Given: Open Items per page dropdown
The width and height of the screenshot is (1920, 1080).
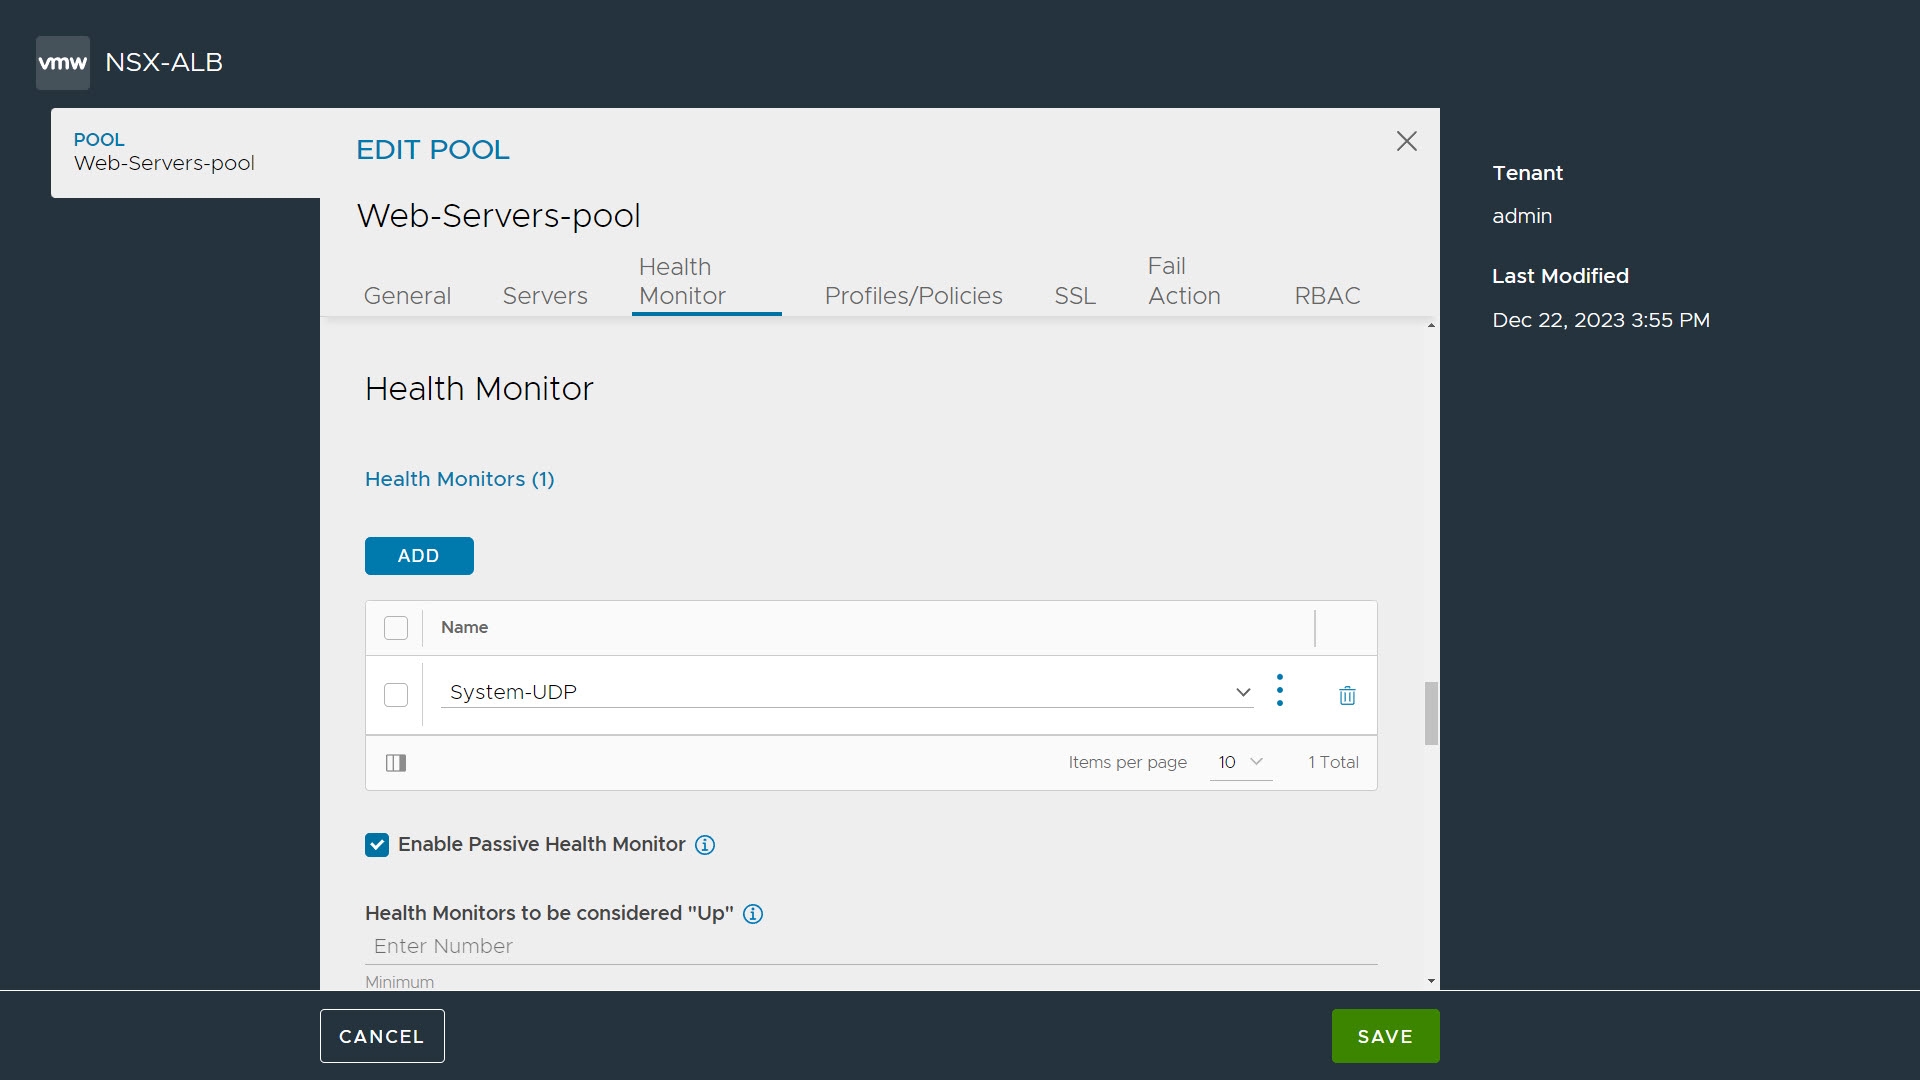Looking at the screenshot, I should pos(1240,762).
